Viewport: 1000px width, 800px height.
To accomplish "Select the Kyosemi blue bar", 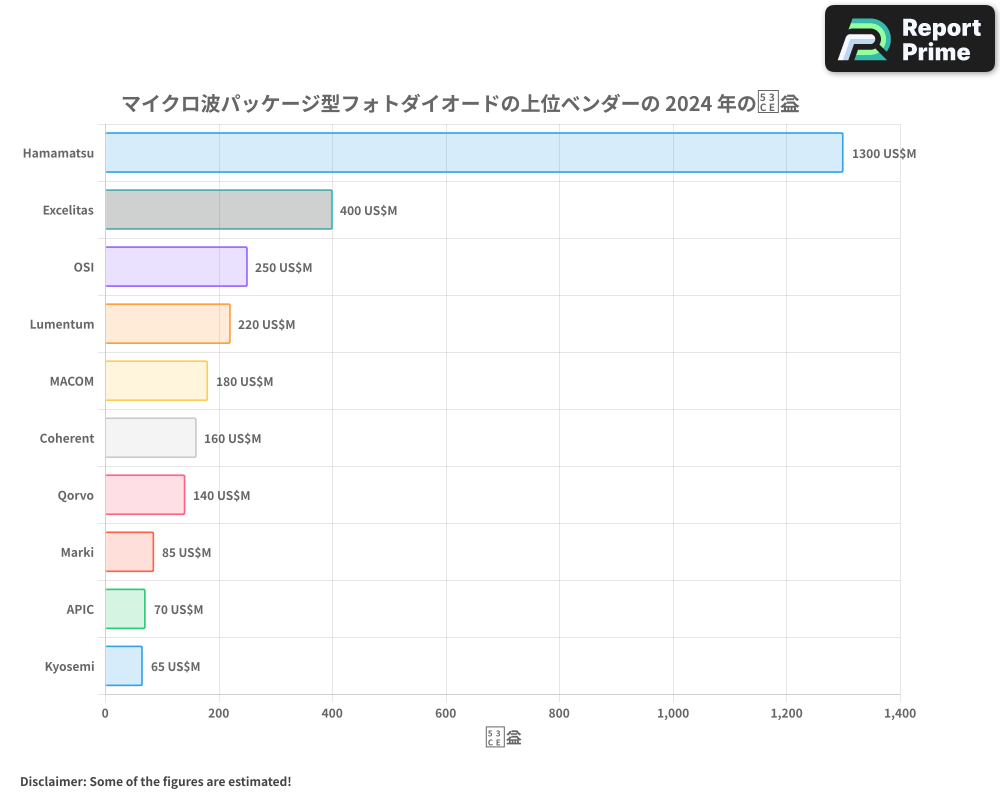I will [x=122, y=666].
